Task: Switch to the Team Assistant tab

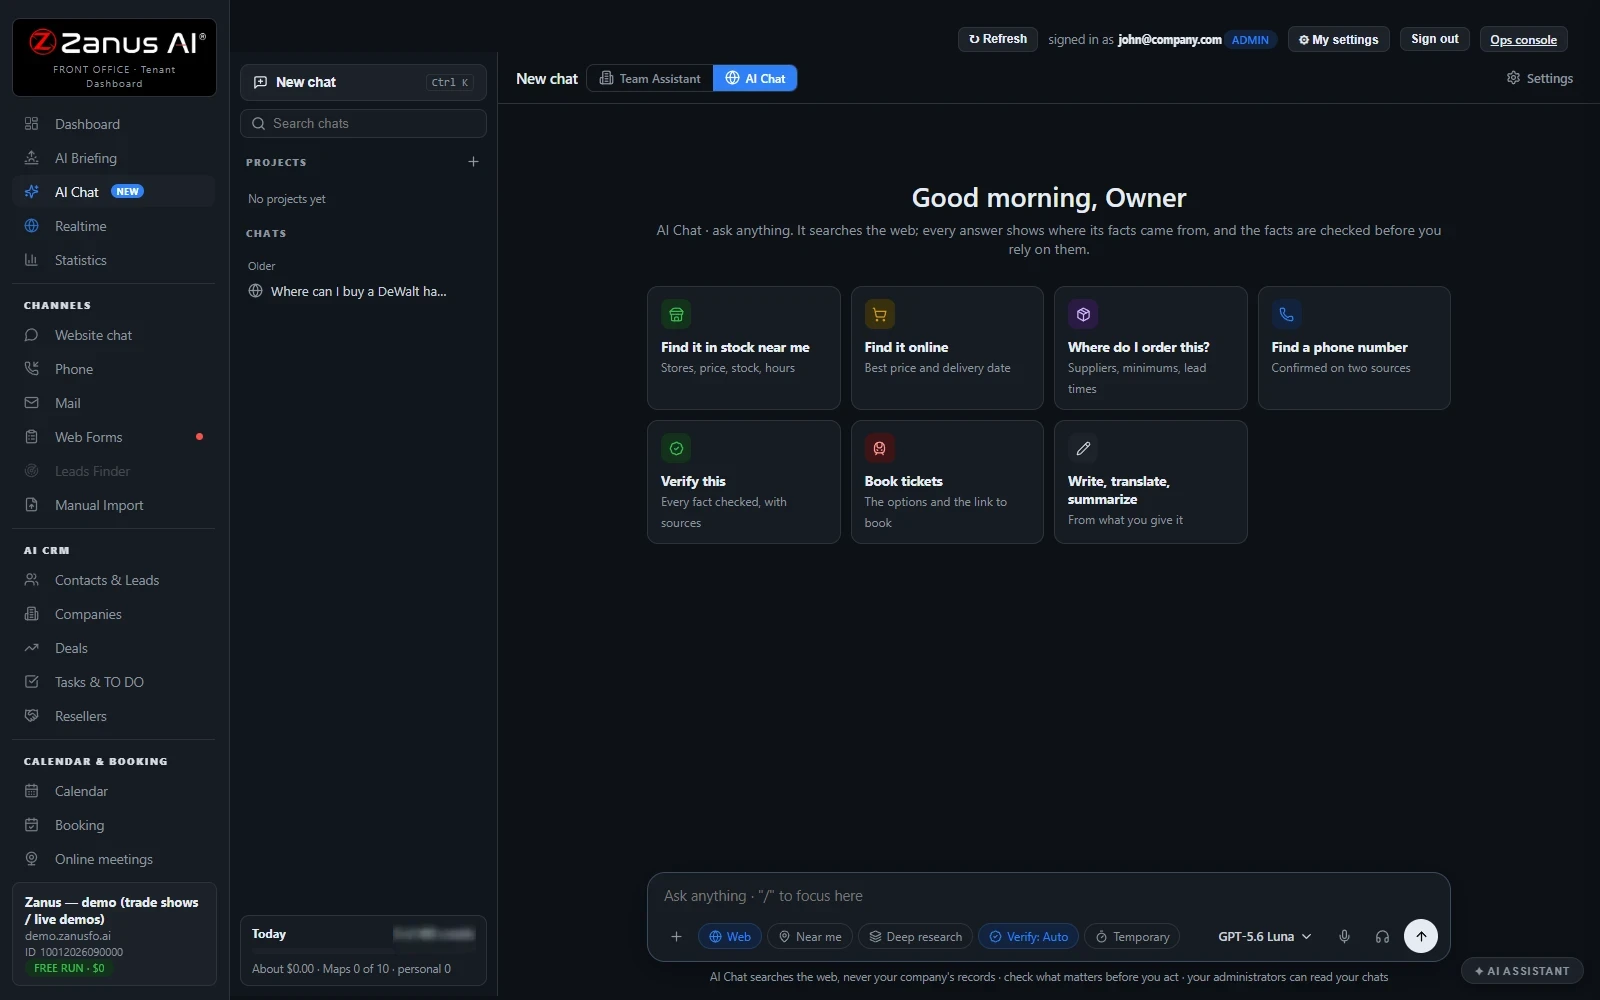Action: click(x=650, y=78)
